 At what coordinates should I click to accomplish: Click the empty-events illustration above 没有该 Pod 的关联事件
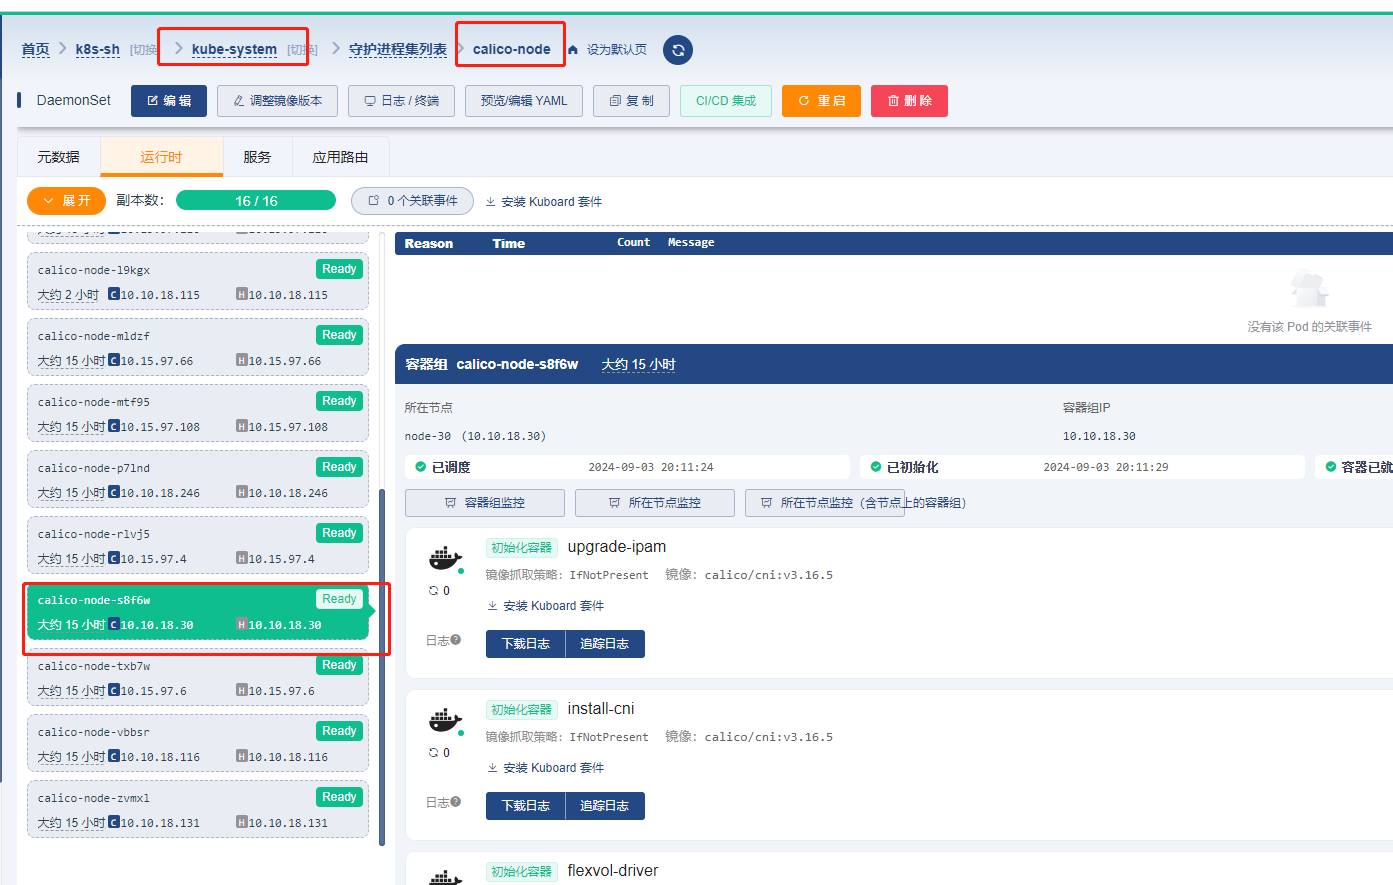pyautogui.click(x=1309, y=290)
